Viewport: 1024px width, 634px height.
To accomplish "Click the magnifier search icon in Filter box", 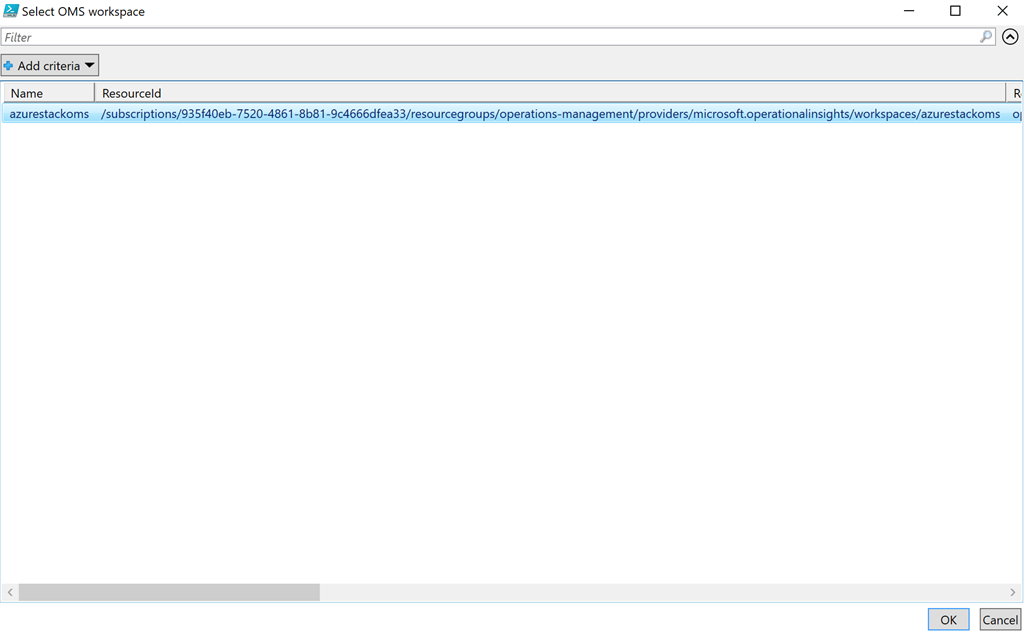I will coord(986,37).
